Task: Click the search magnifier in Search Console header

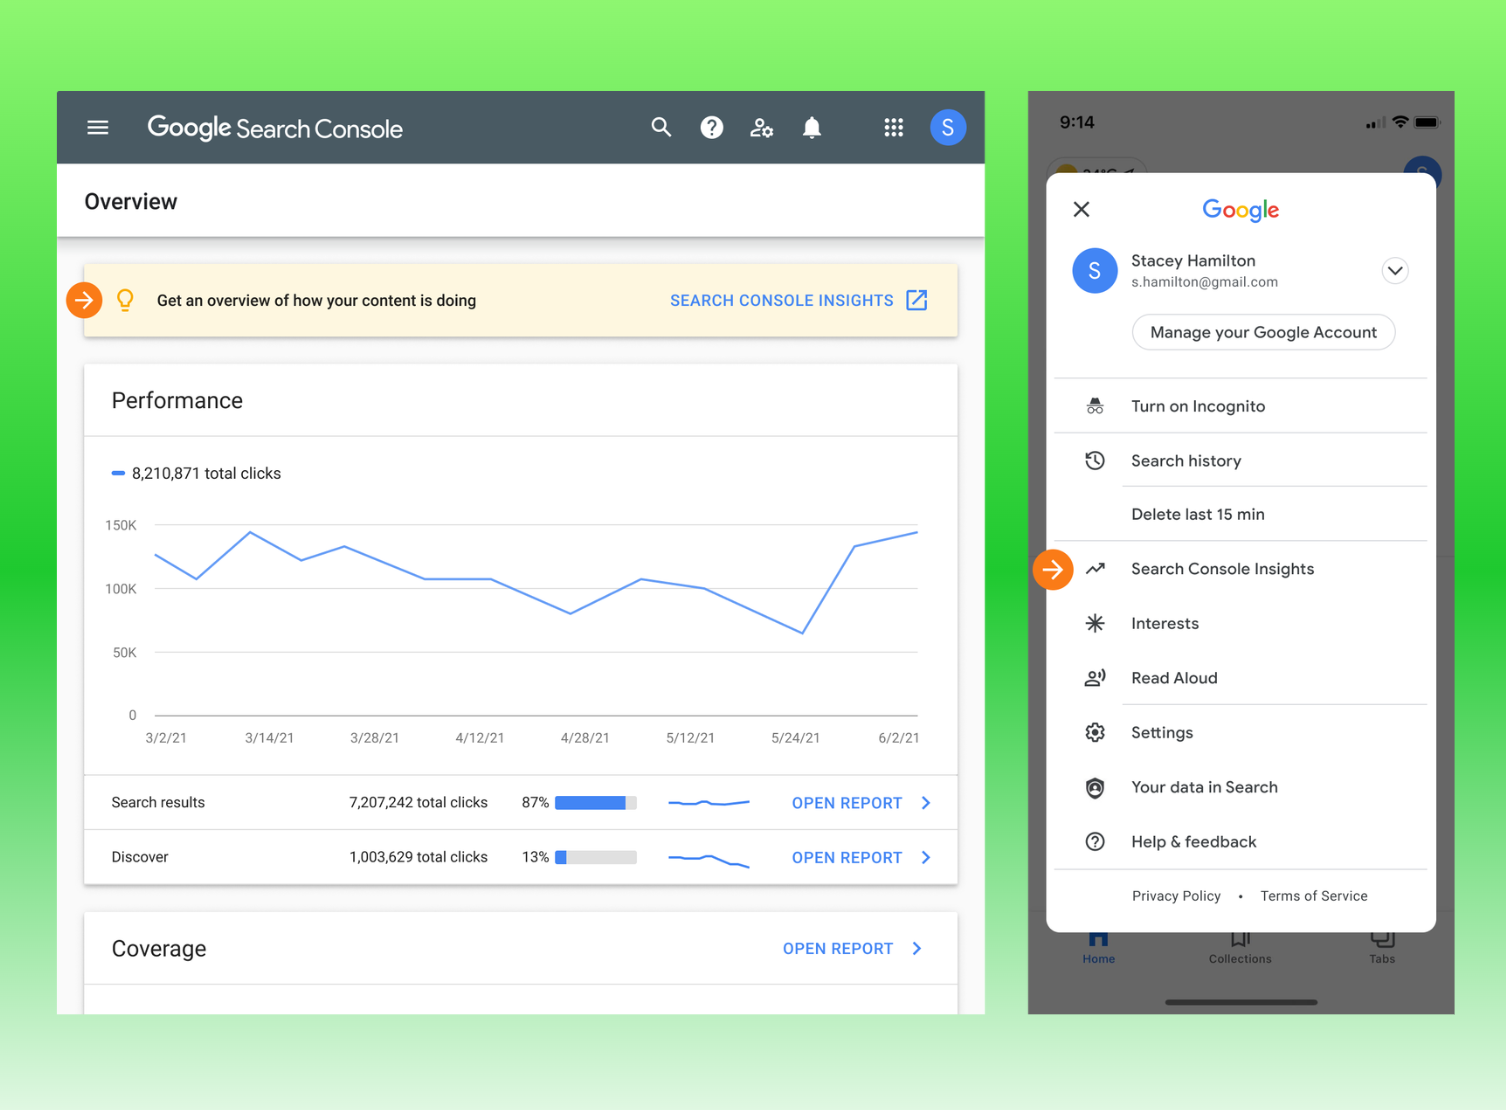Action: tap(661, 127)
